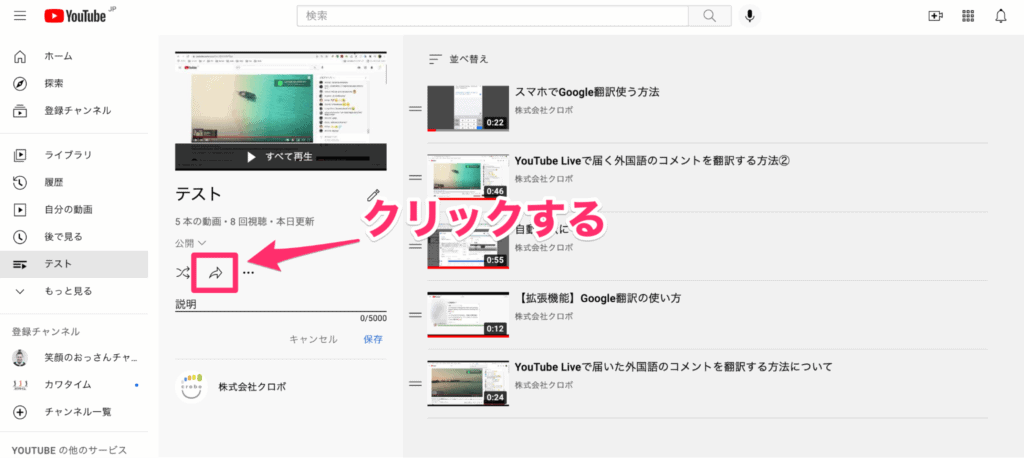
Task: Open video 【拡張機能】Google翻訳の使い方
Action: (x=598, y=299)
